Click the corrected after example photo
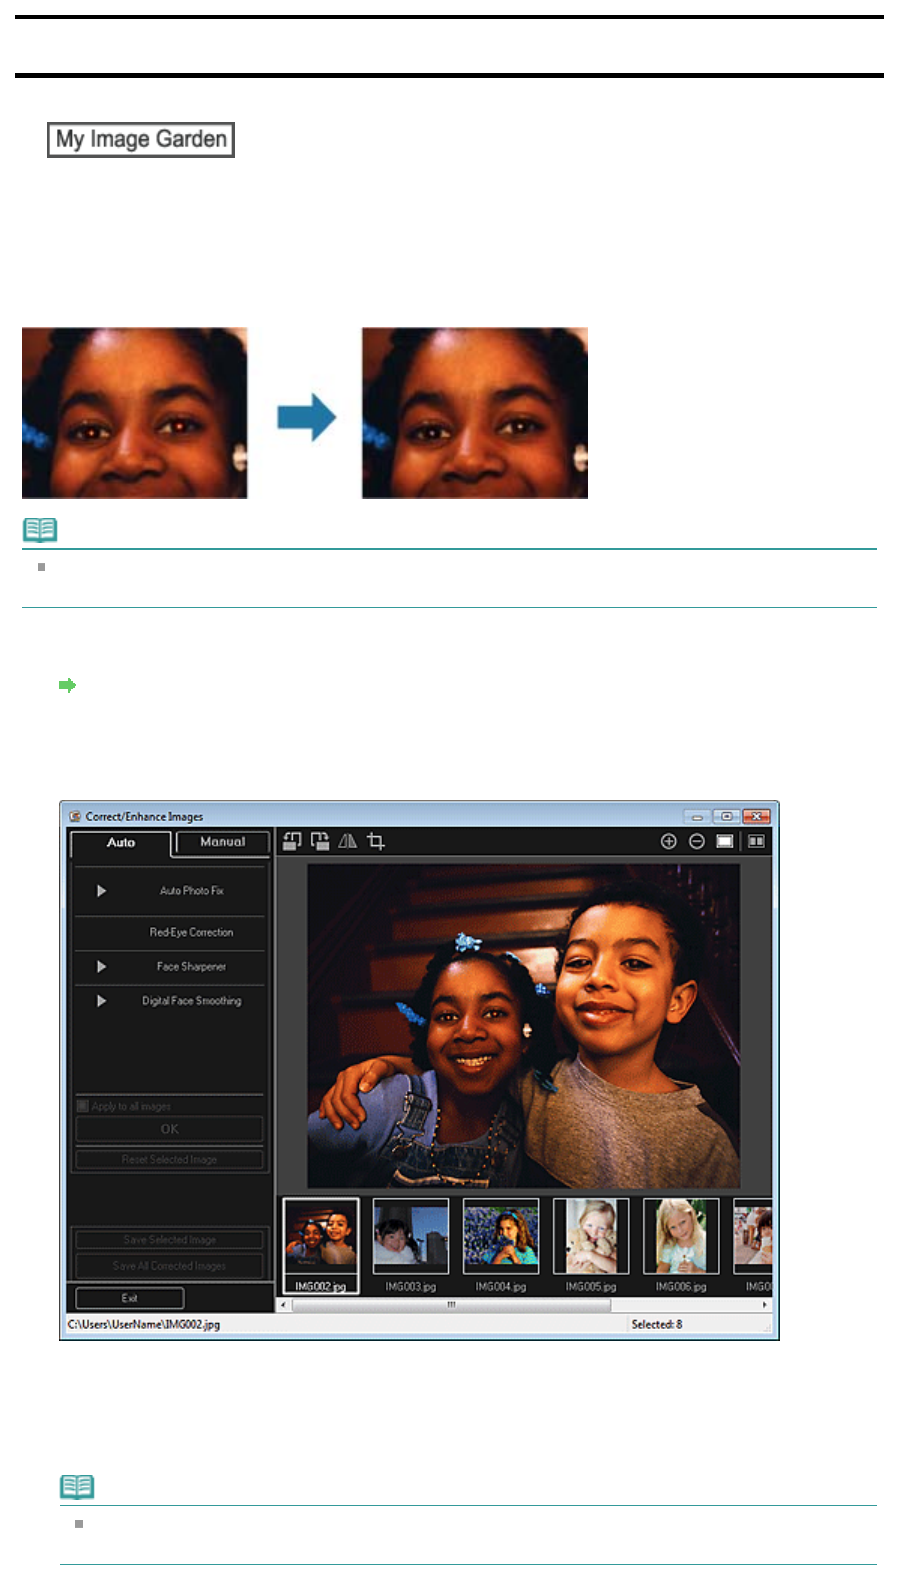This screenshot has height=1570, width=899. pyautogui.click(x=475, y=413)
